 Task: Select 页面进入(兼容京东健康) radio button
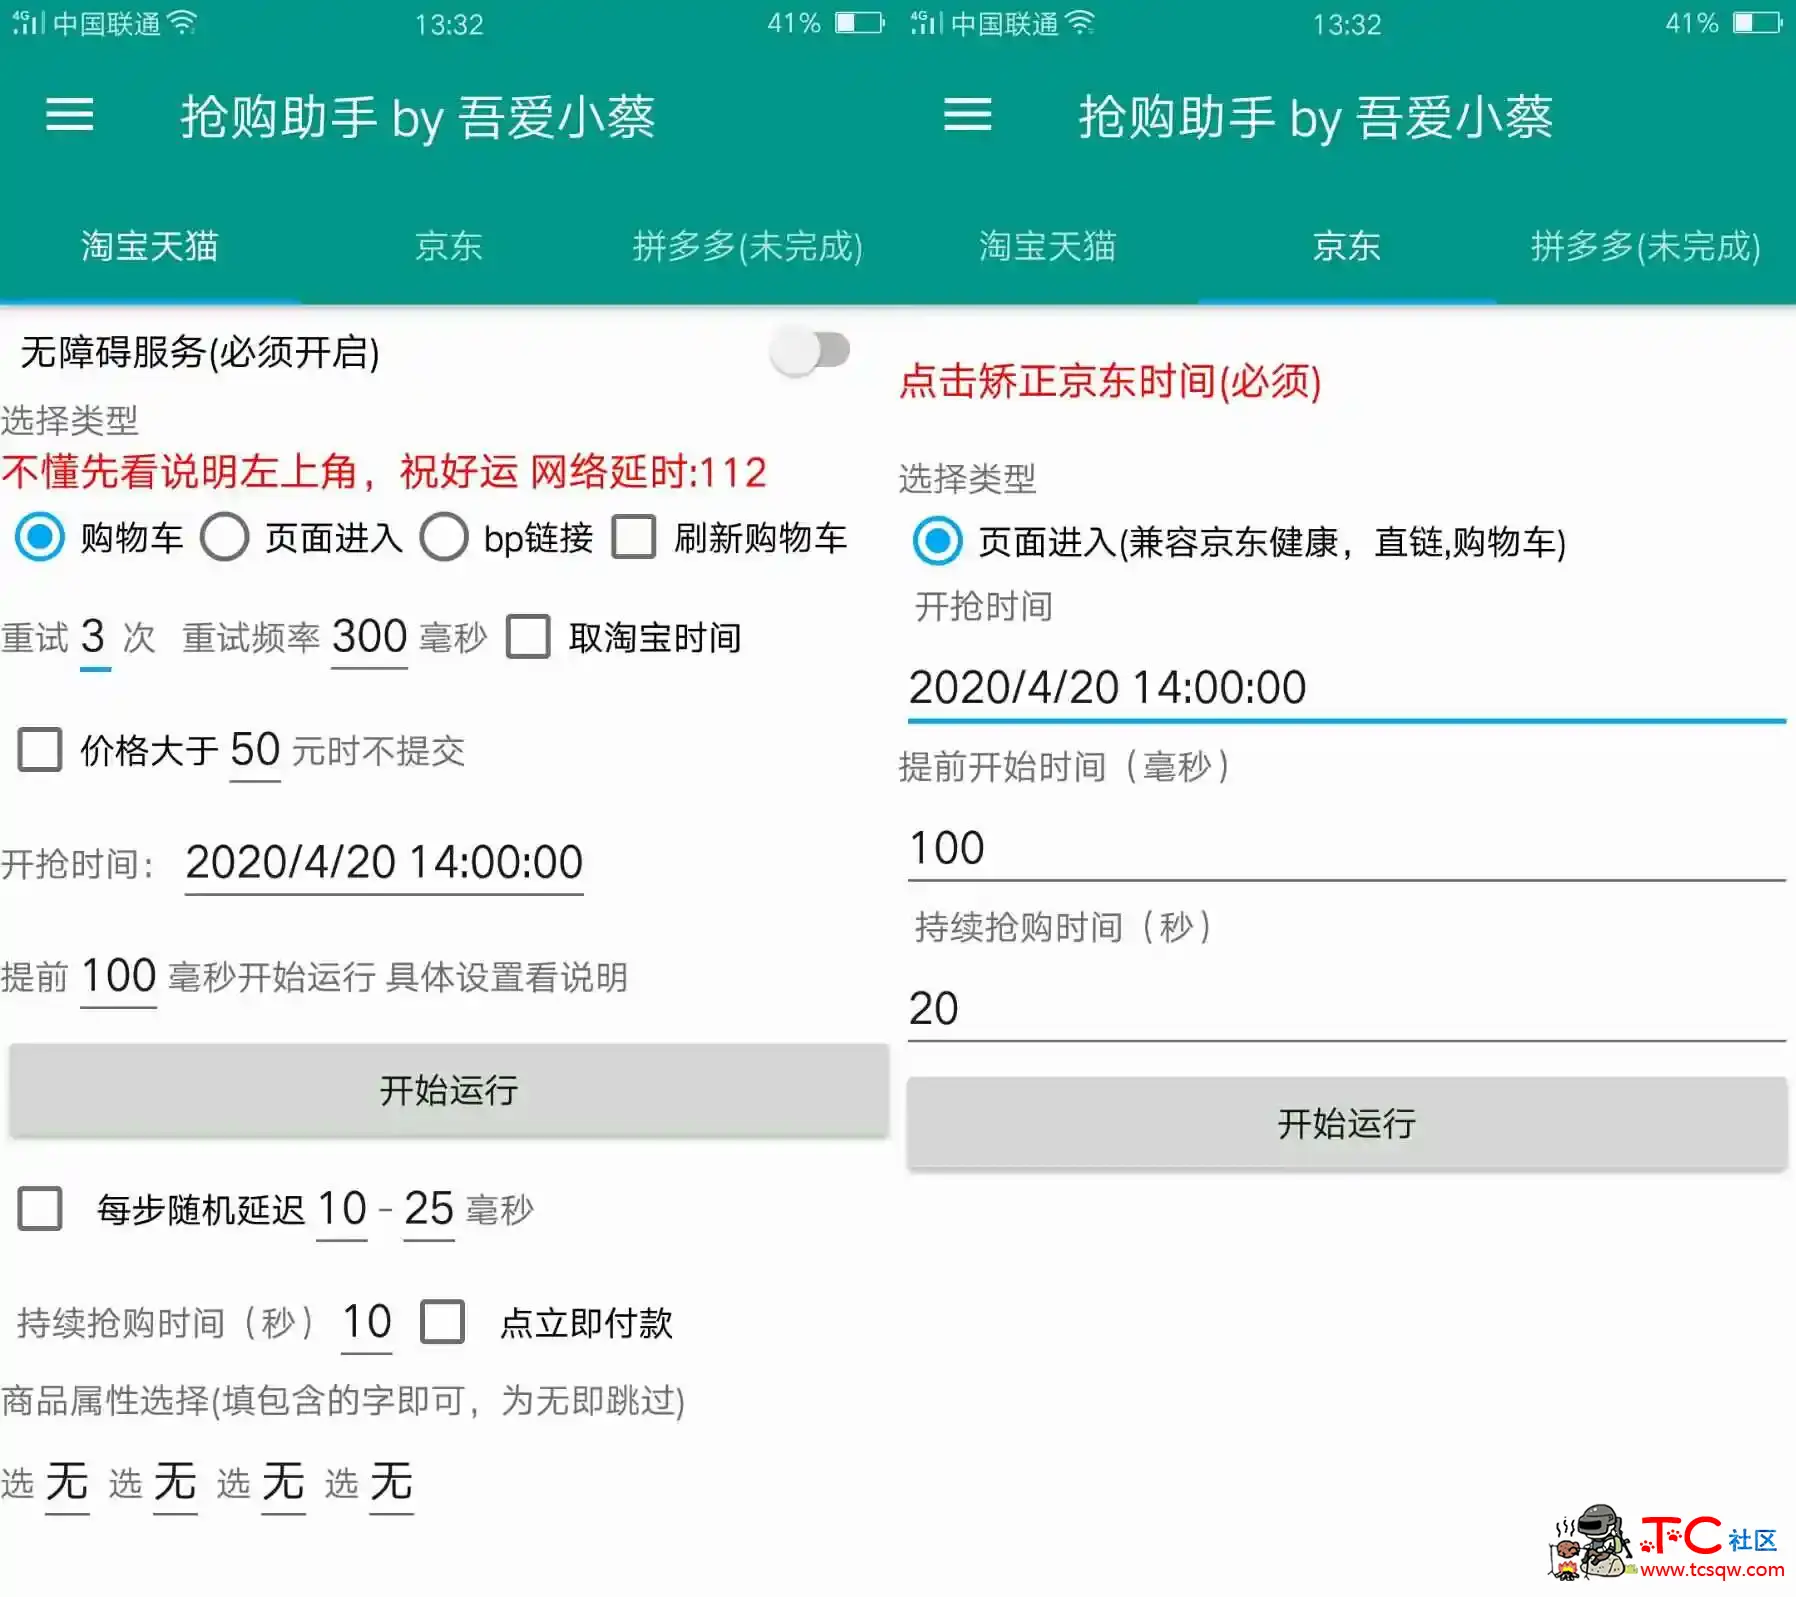click(938, 541)
